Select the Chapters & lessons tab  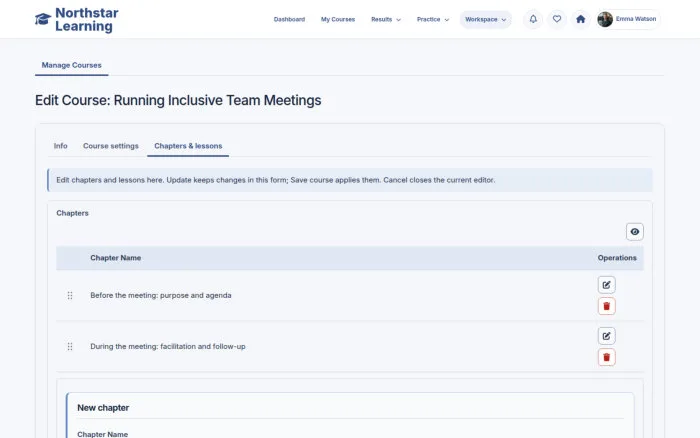[188, 146]
